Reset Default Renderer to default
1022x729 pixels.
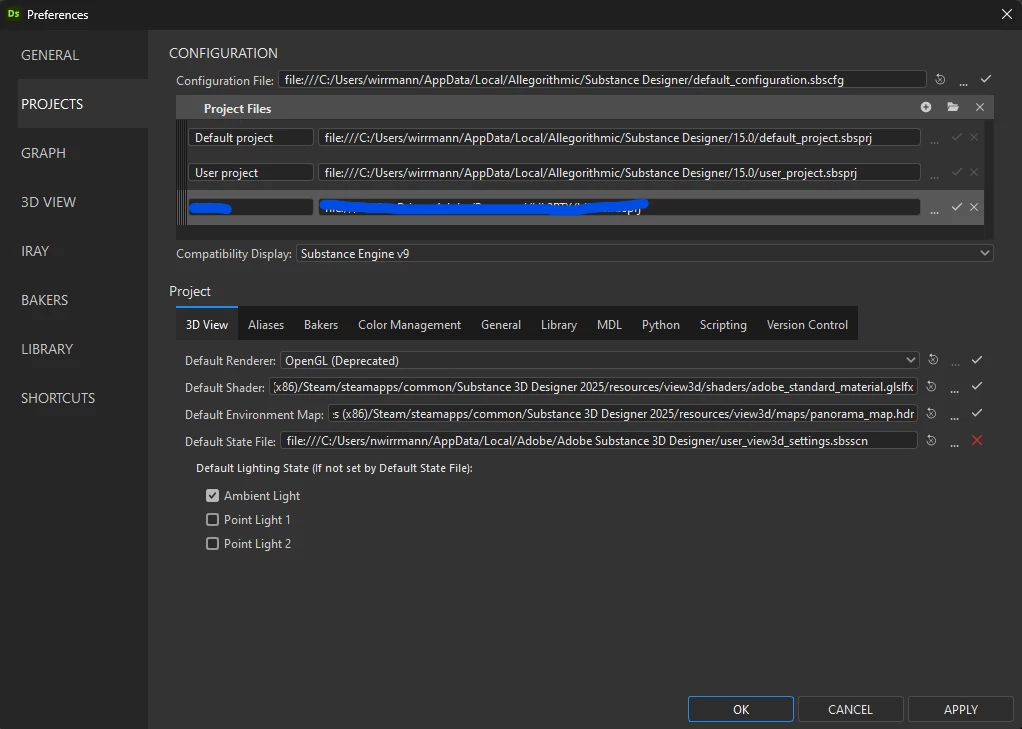point(933,359)
